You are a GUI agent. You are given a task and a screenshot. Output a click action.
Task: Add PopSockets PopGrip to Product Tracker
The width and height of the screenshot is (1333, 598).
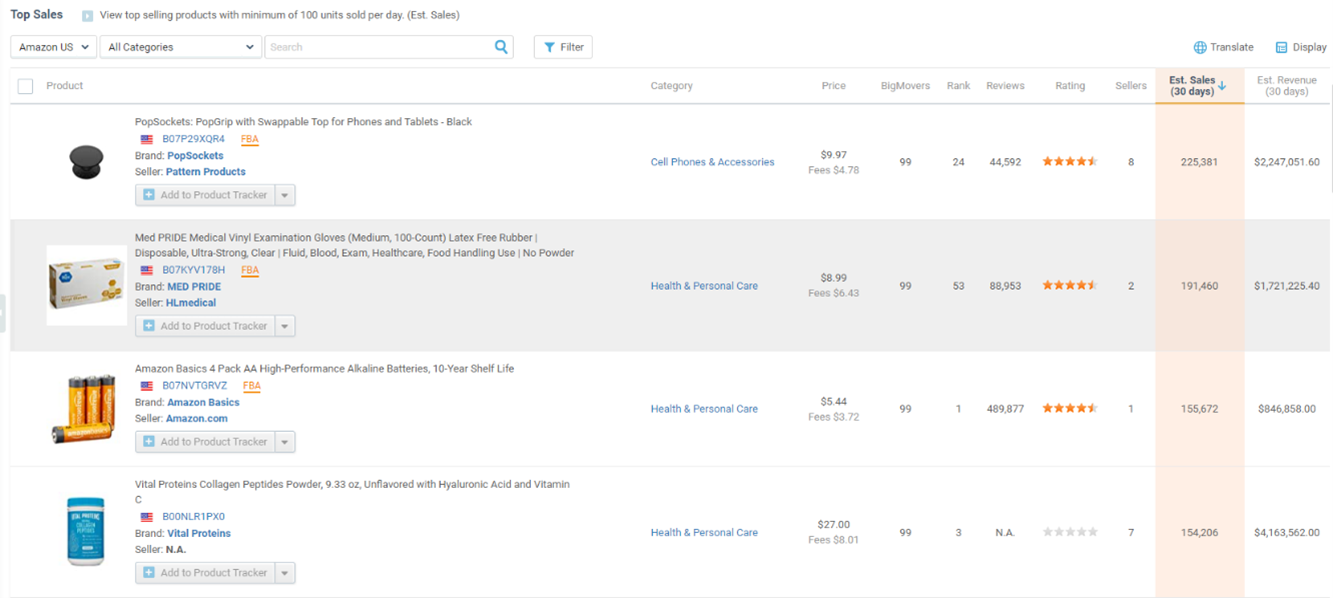205,195
